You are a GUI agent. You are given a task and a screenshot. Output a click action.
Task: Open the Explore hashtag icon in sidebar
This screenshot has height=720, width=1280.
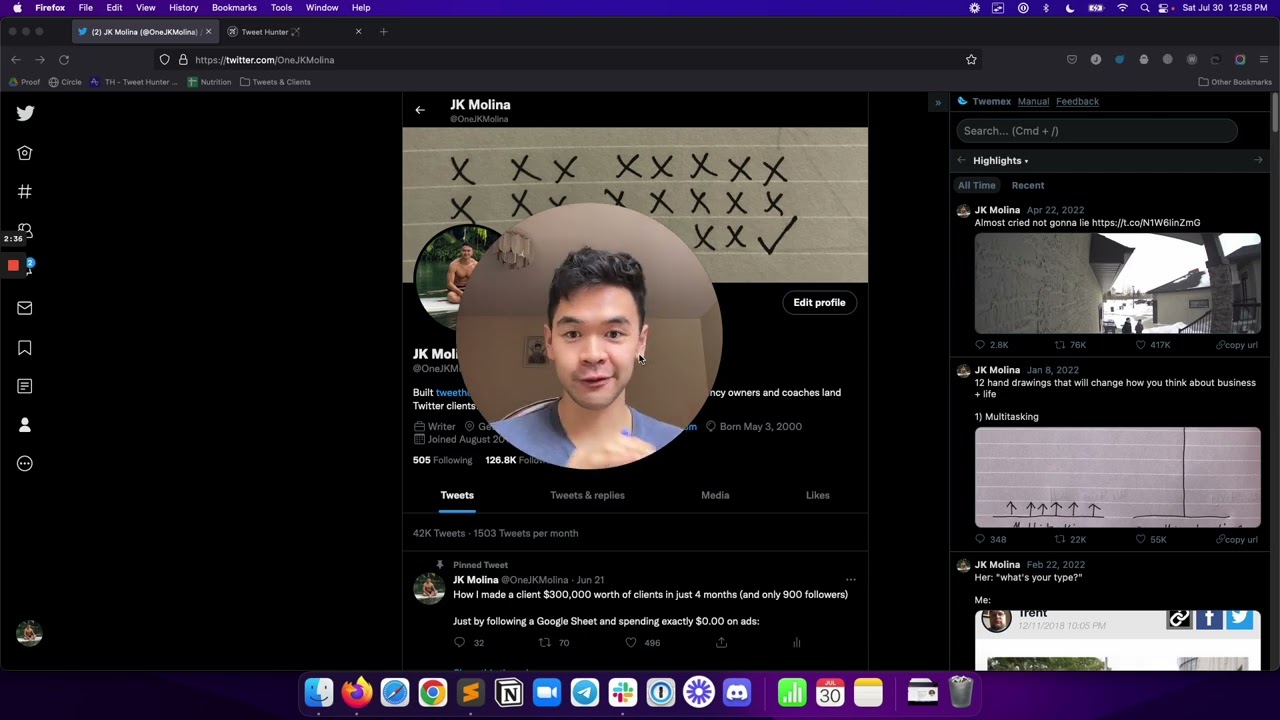pos(25,191)
